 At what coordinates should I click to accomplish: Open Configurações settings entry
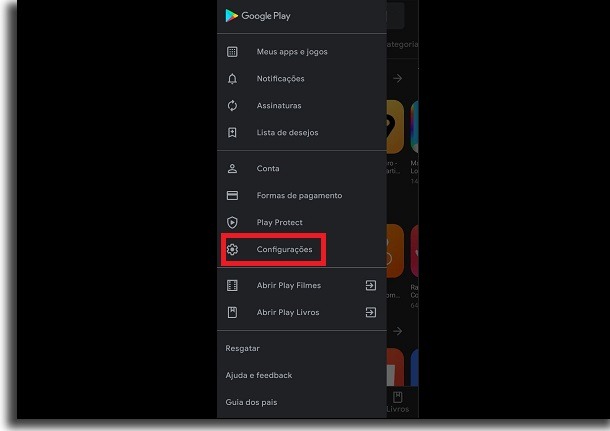pyautogui.click(x=284, y=249)
